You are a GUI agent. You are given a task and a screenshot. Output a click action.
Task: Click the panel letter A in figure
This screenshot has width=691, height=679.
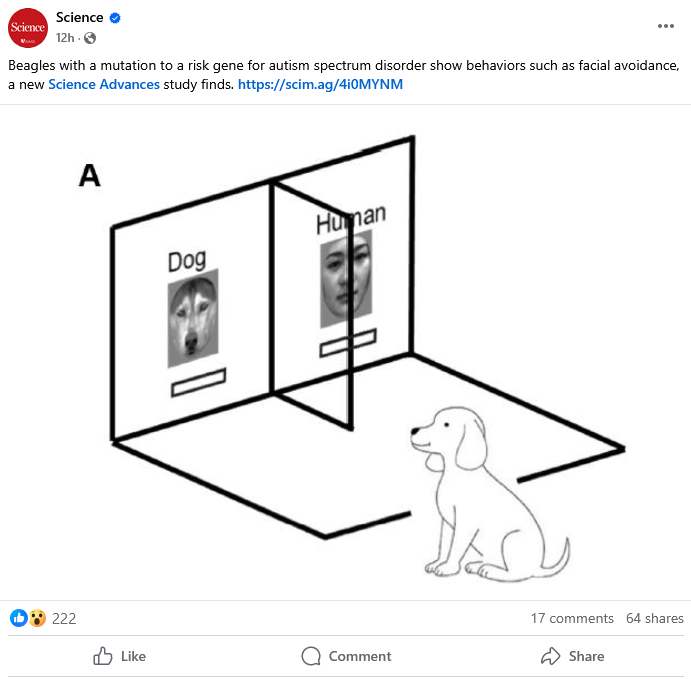(x=89, y=175)
